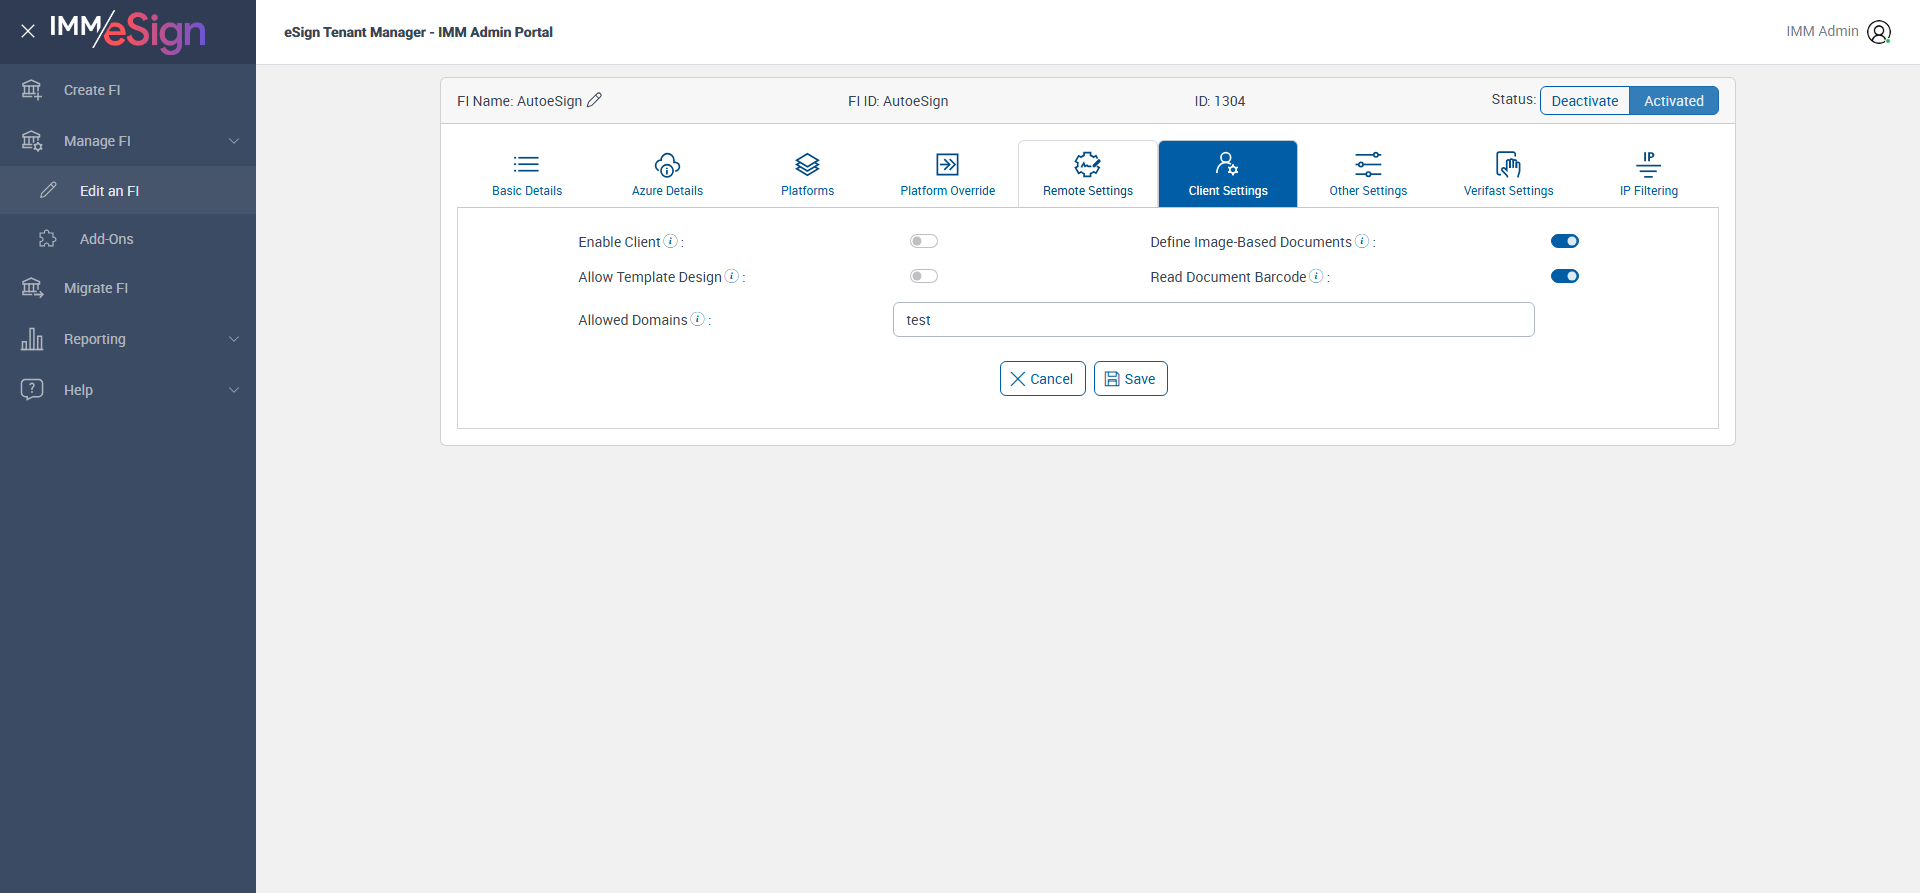Screen dimensions: 1920x893
Task: Switch to the Platform Override tab
Action: 948,174
